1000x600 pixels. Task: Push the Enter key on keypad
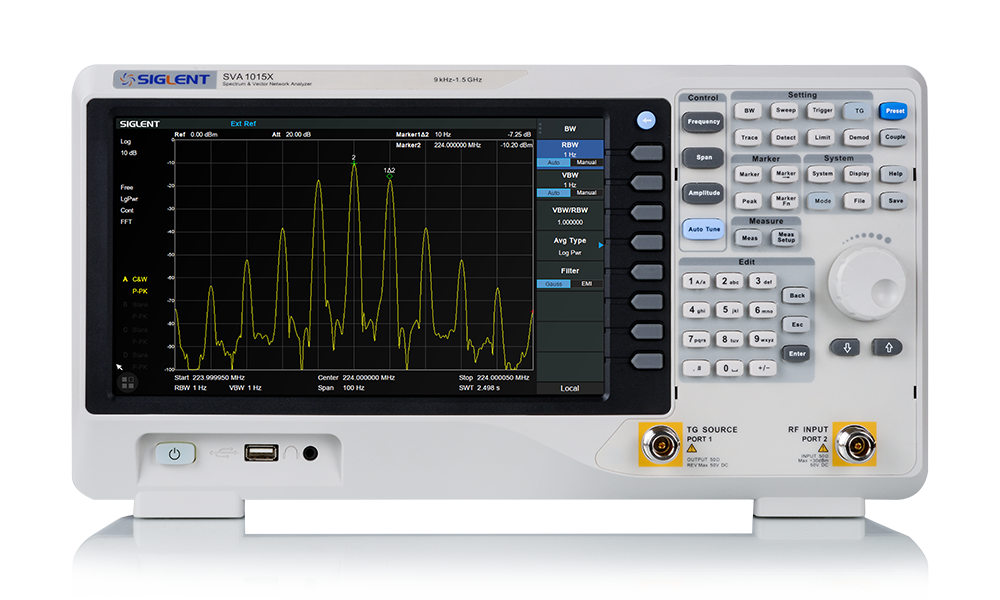(797, 354)
